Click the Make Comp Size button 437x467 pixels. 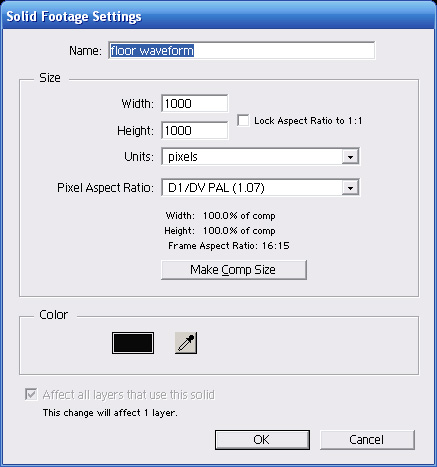tap(234, 270)
